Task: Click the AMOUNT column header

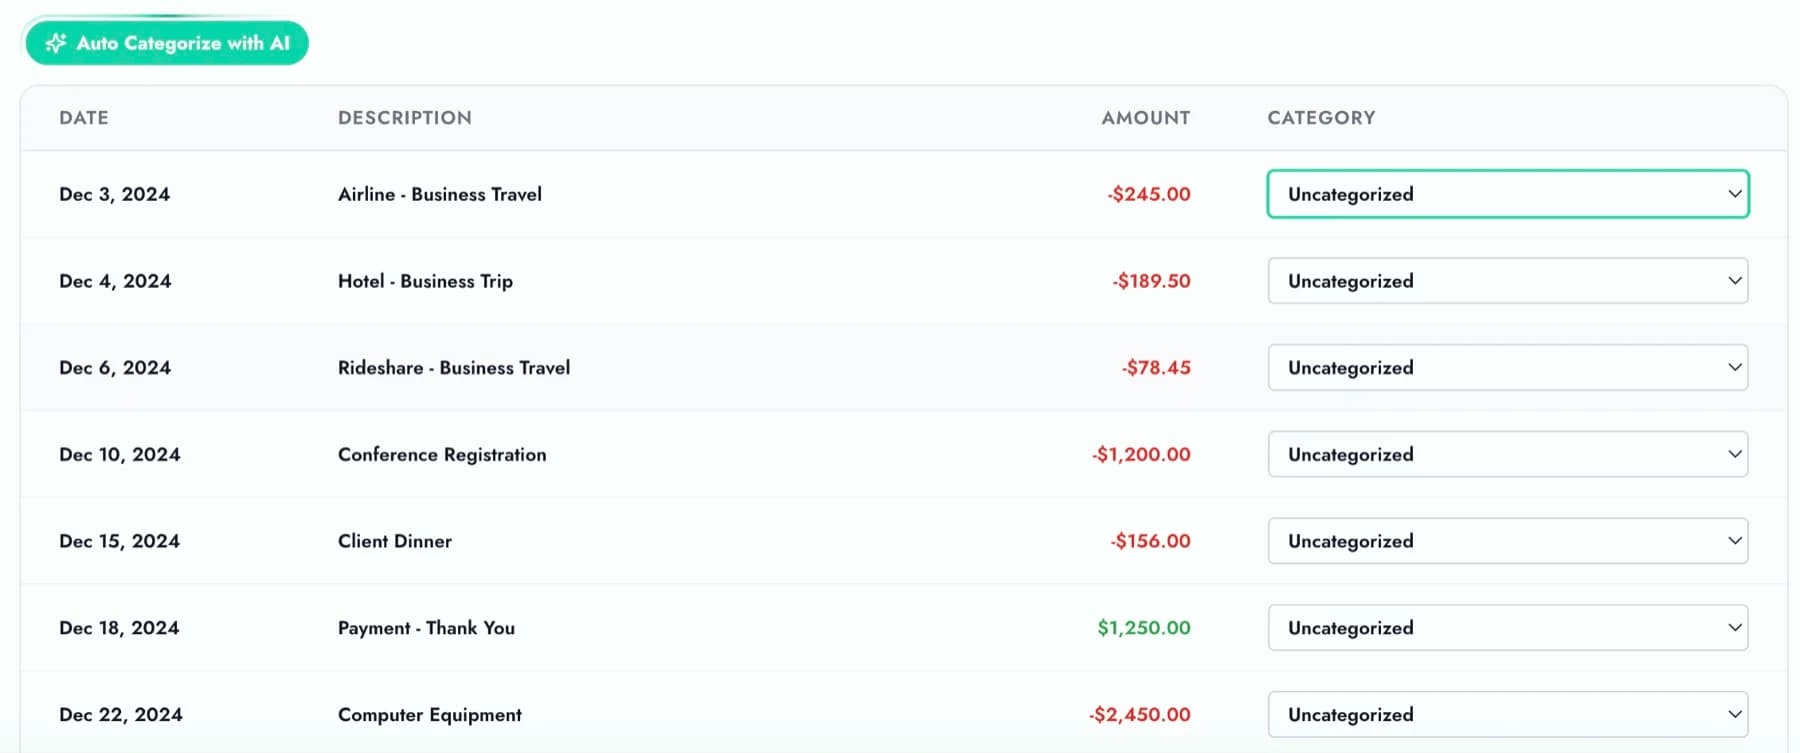Action: tap(1145, 117)
